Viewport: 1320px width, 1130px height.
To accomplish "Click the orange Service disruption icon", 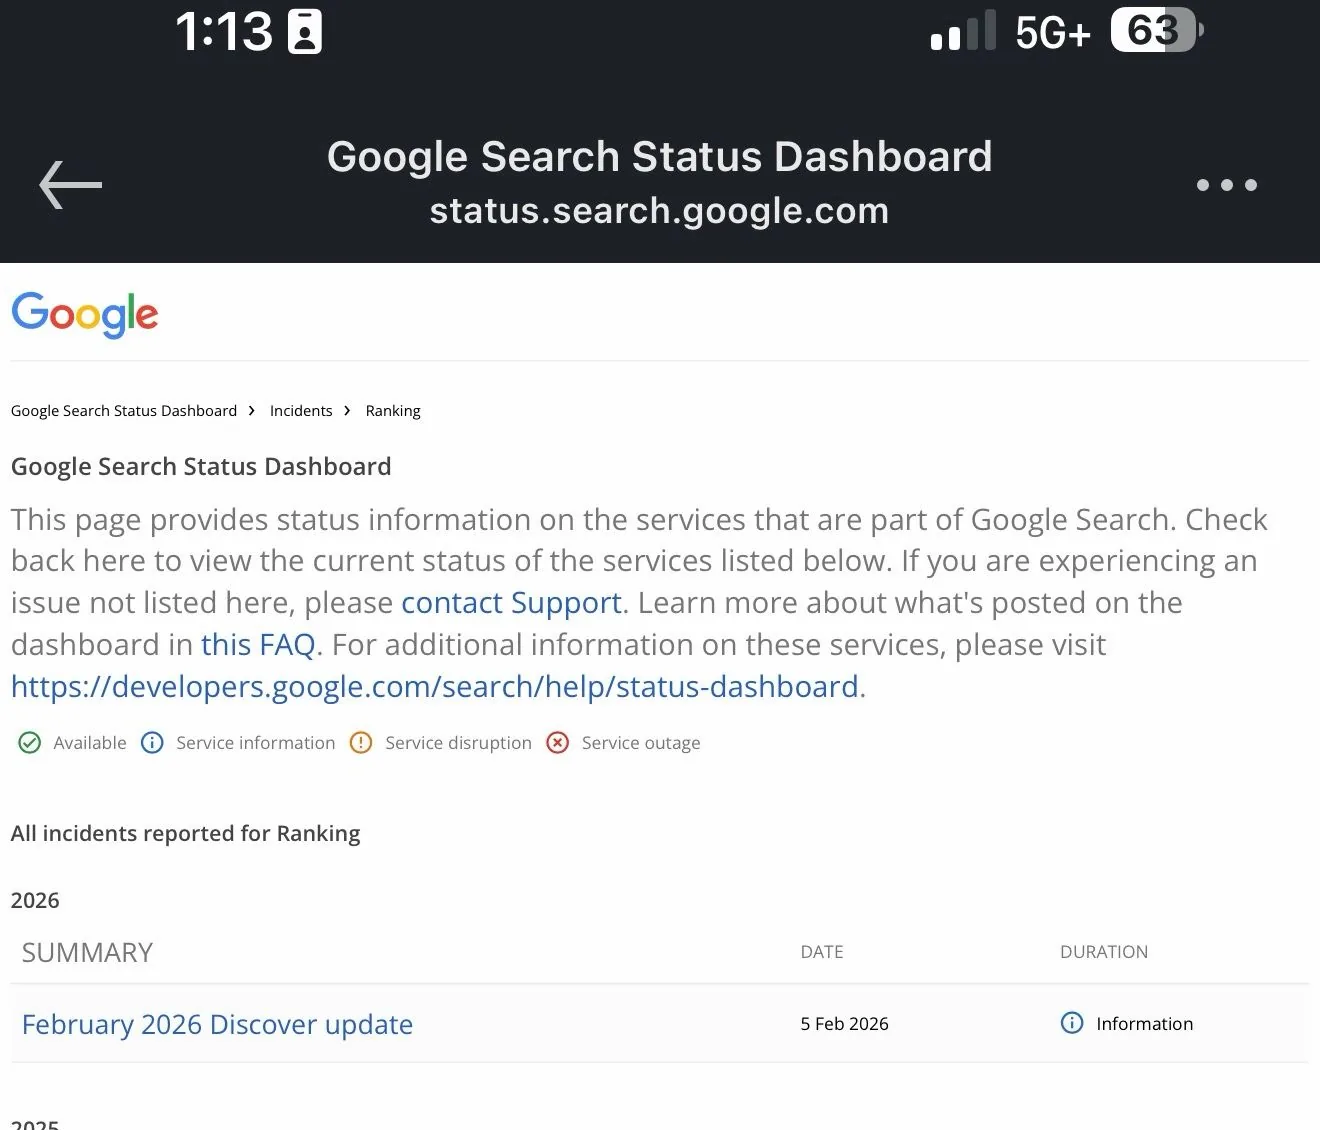I will (x=361, y=743).
